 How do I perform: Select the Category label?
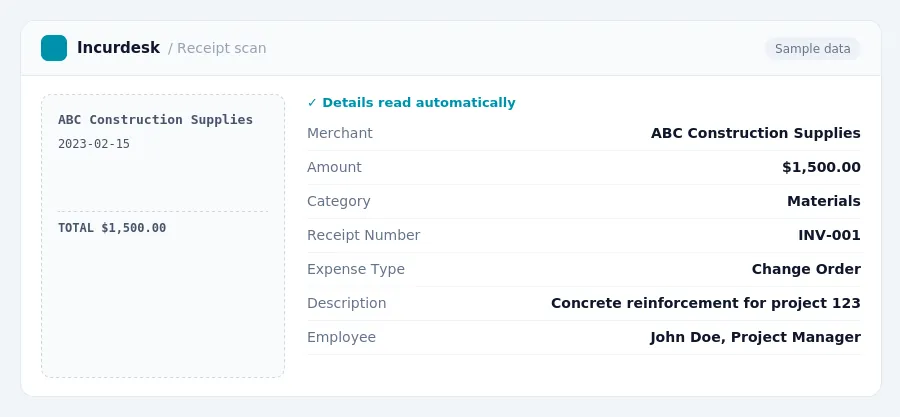click(339, 201)
